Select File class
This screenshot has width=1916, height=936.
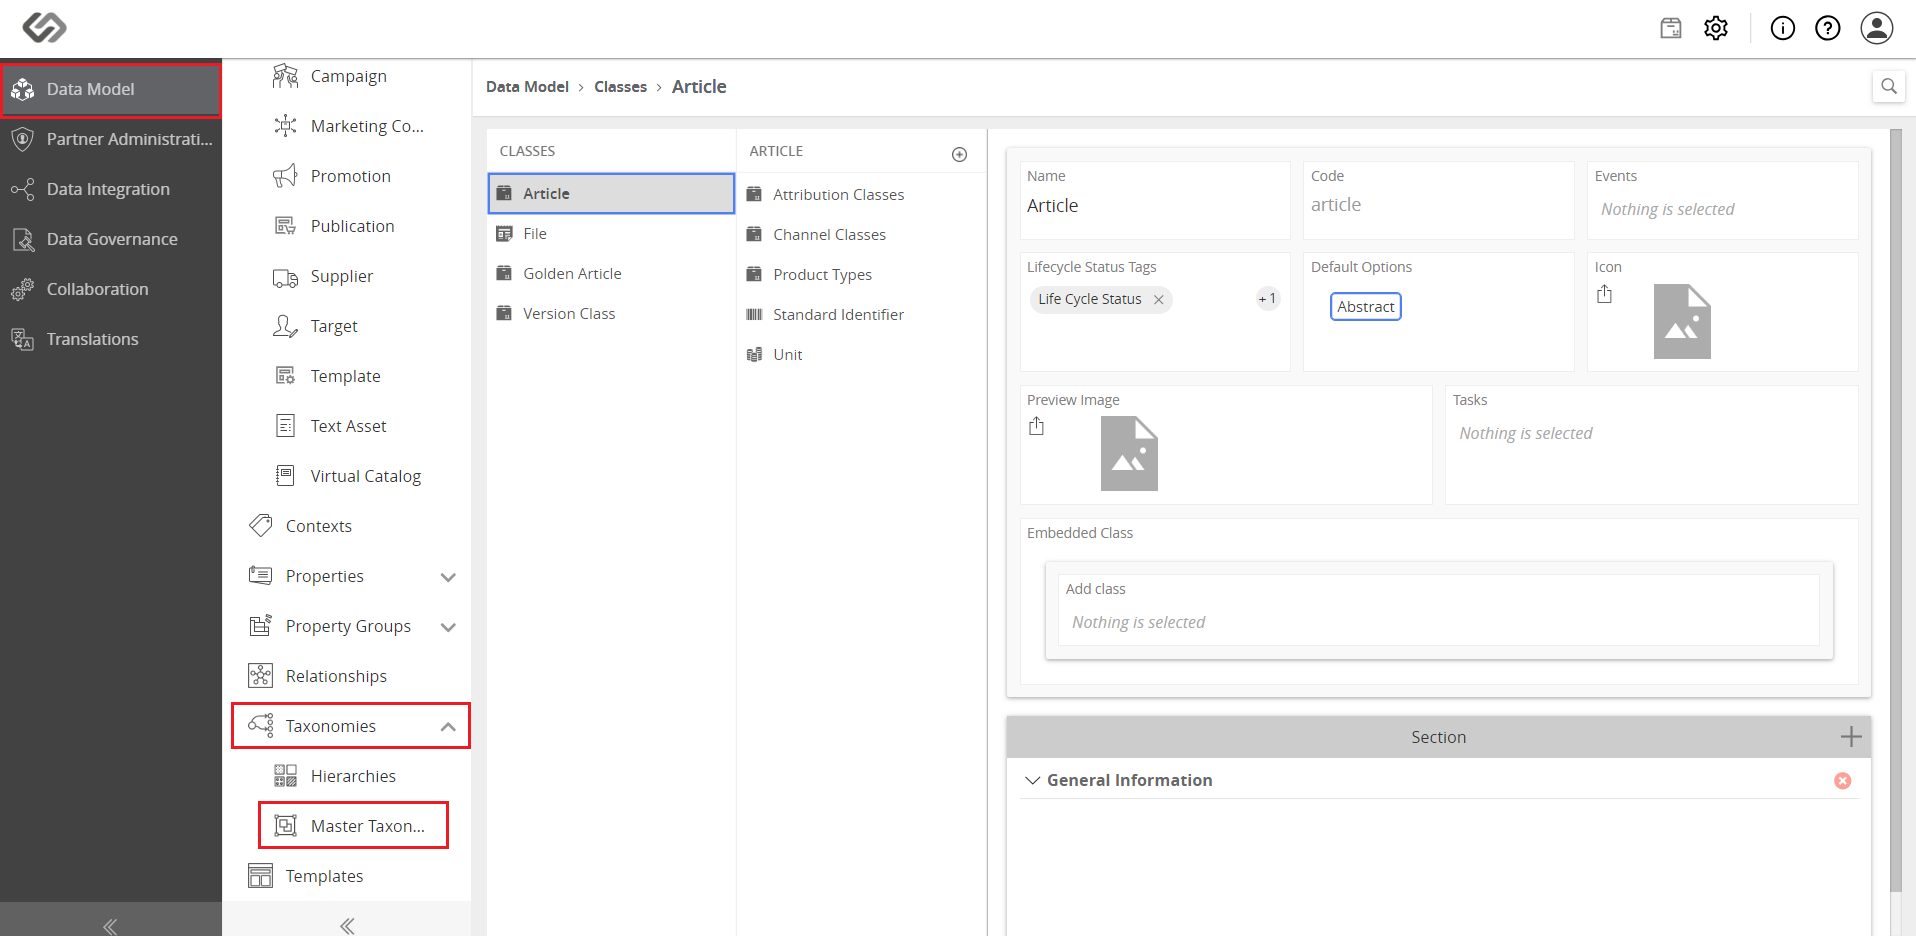pyautogui.click(x=611, y=234)
